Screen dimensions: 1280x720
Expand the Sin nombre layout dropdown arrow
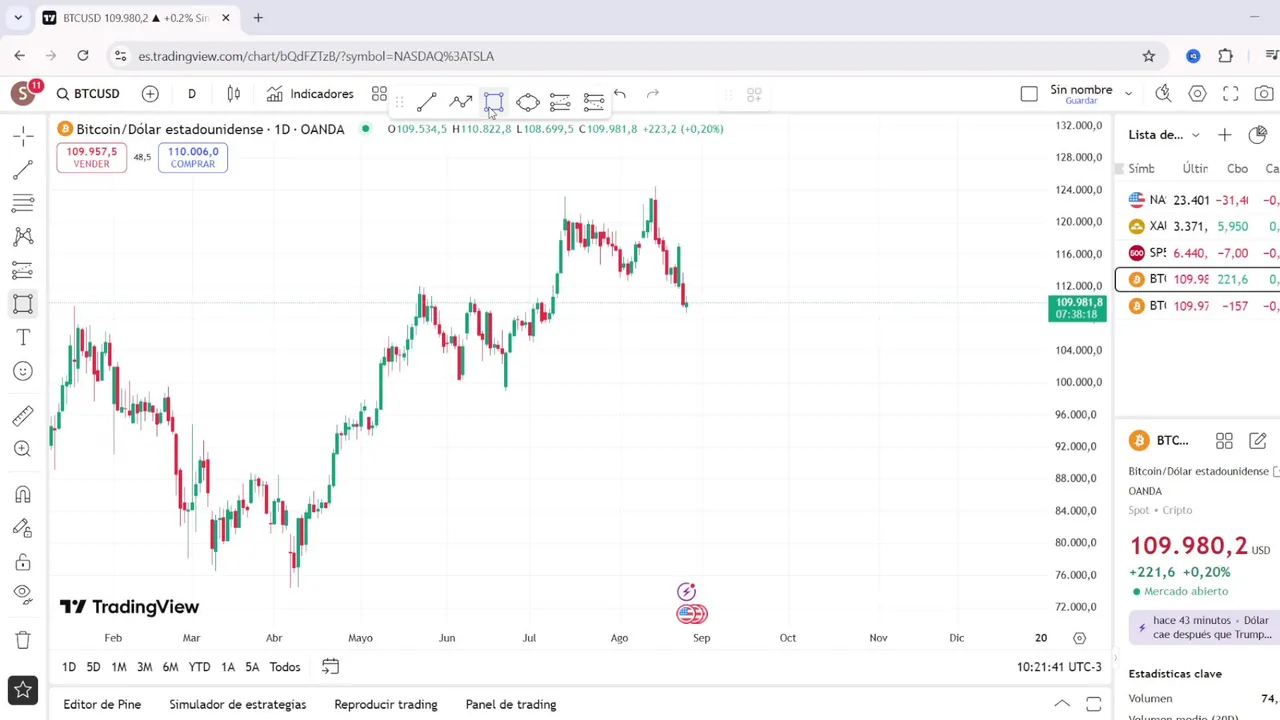coord(1128,94)
